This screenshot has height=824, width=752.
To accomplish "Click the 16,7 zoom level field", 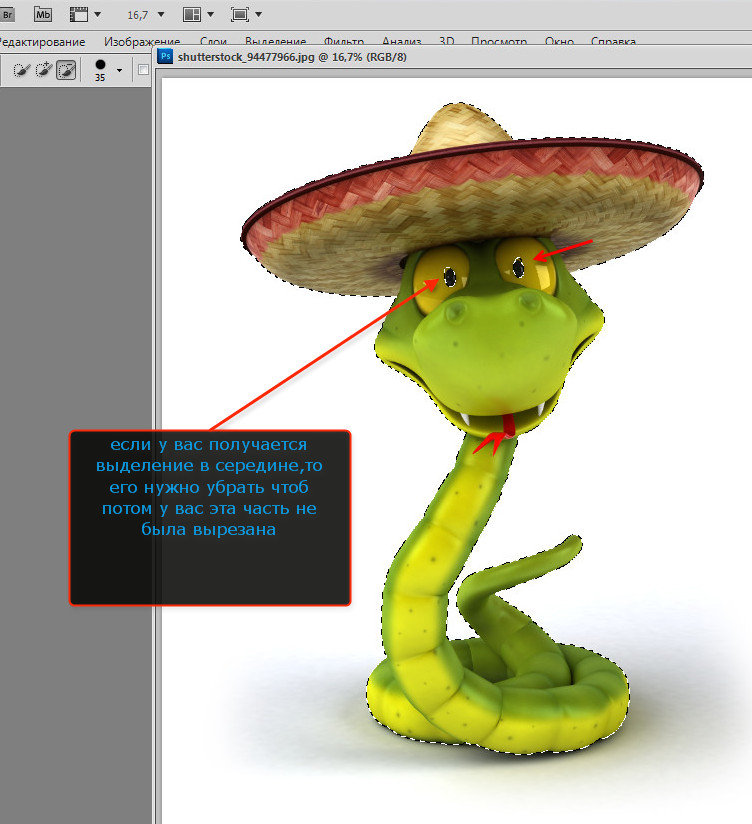I will pyautogui.click(x=138, y=15).
